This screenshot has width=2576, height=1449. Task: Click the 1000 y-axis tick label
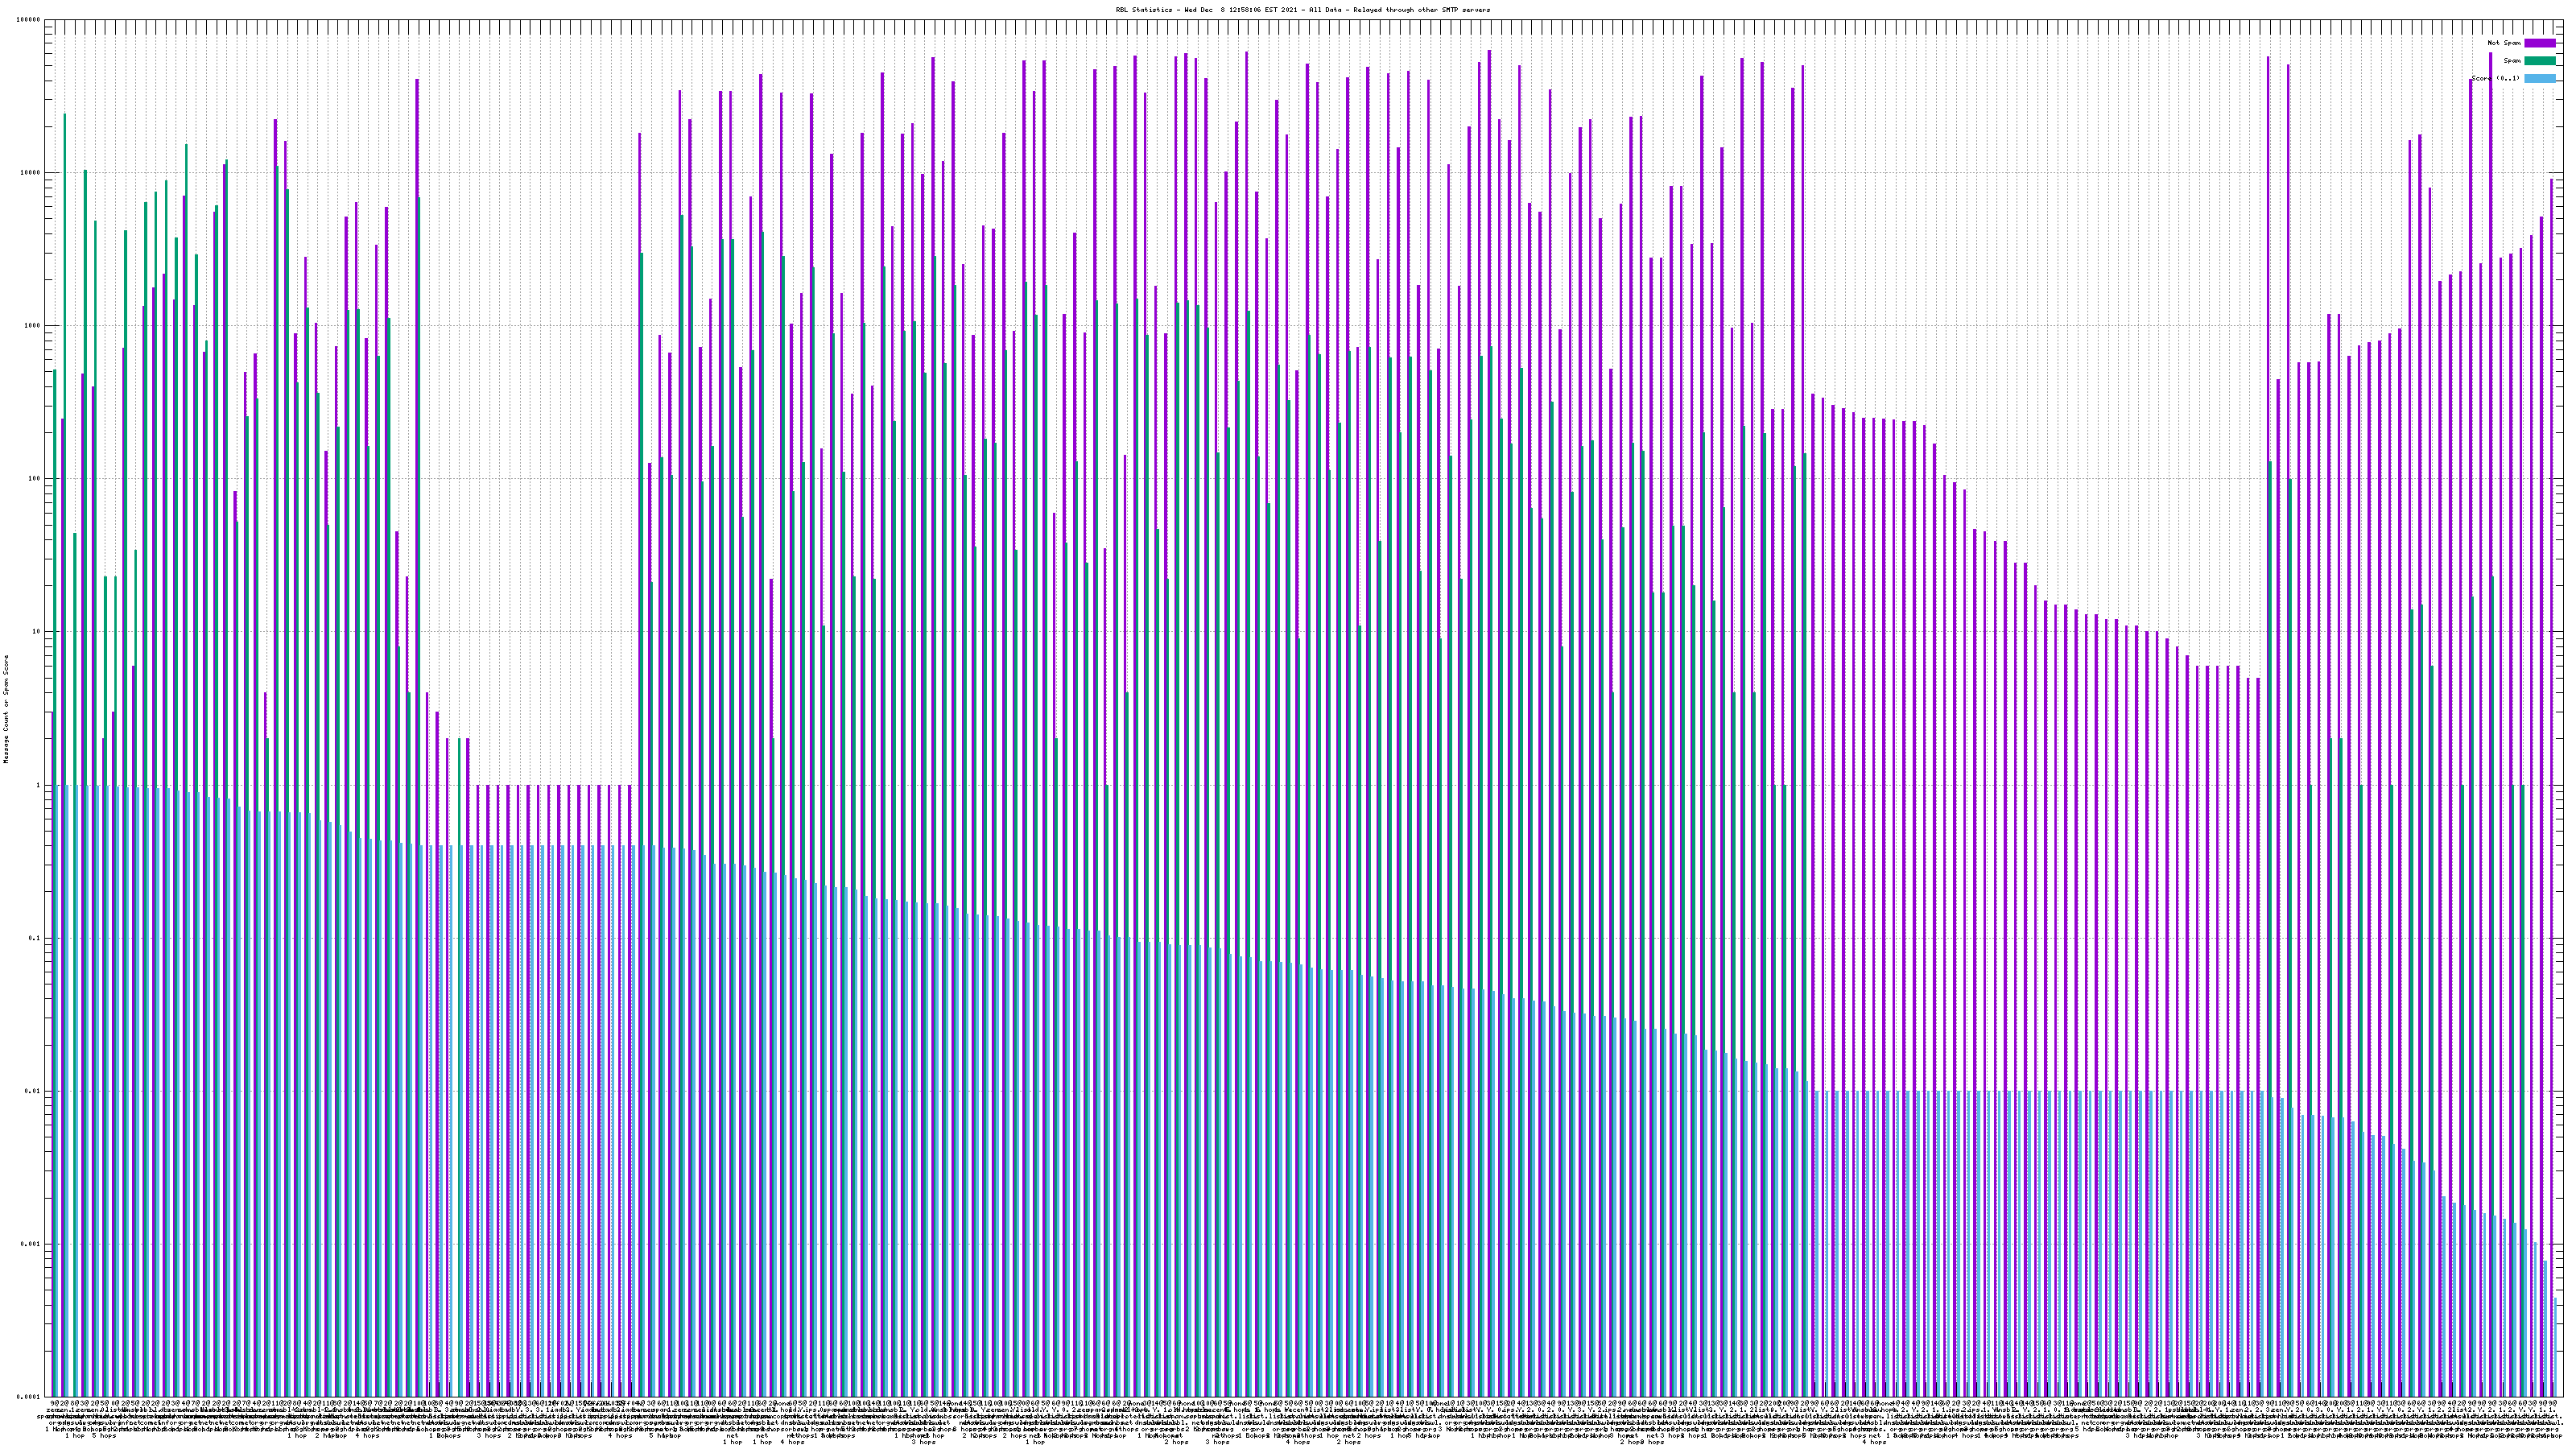[x=33, y=326]
